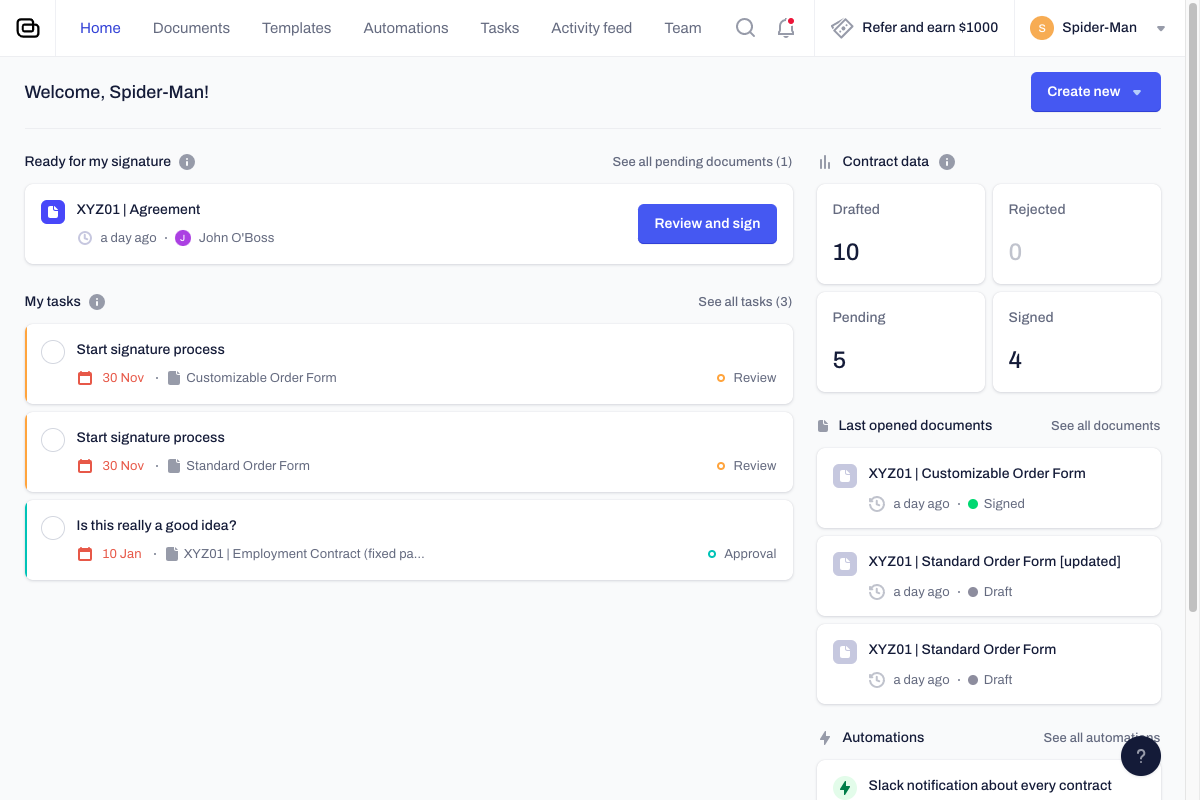Open the Activity feed tab
This screenshot has height=800, width=1200.
pyautogui.click(x=592, y=28)
